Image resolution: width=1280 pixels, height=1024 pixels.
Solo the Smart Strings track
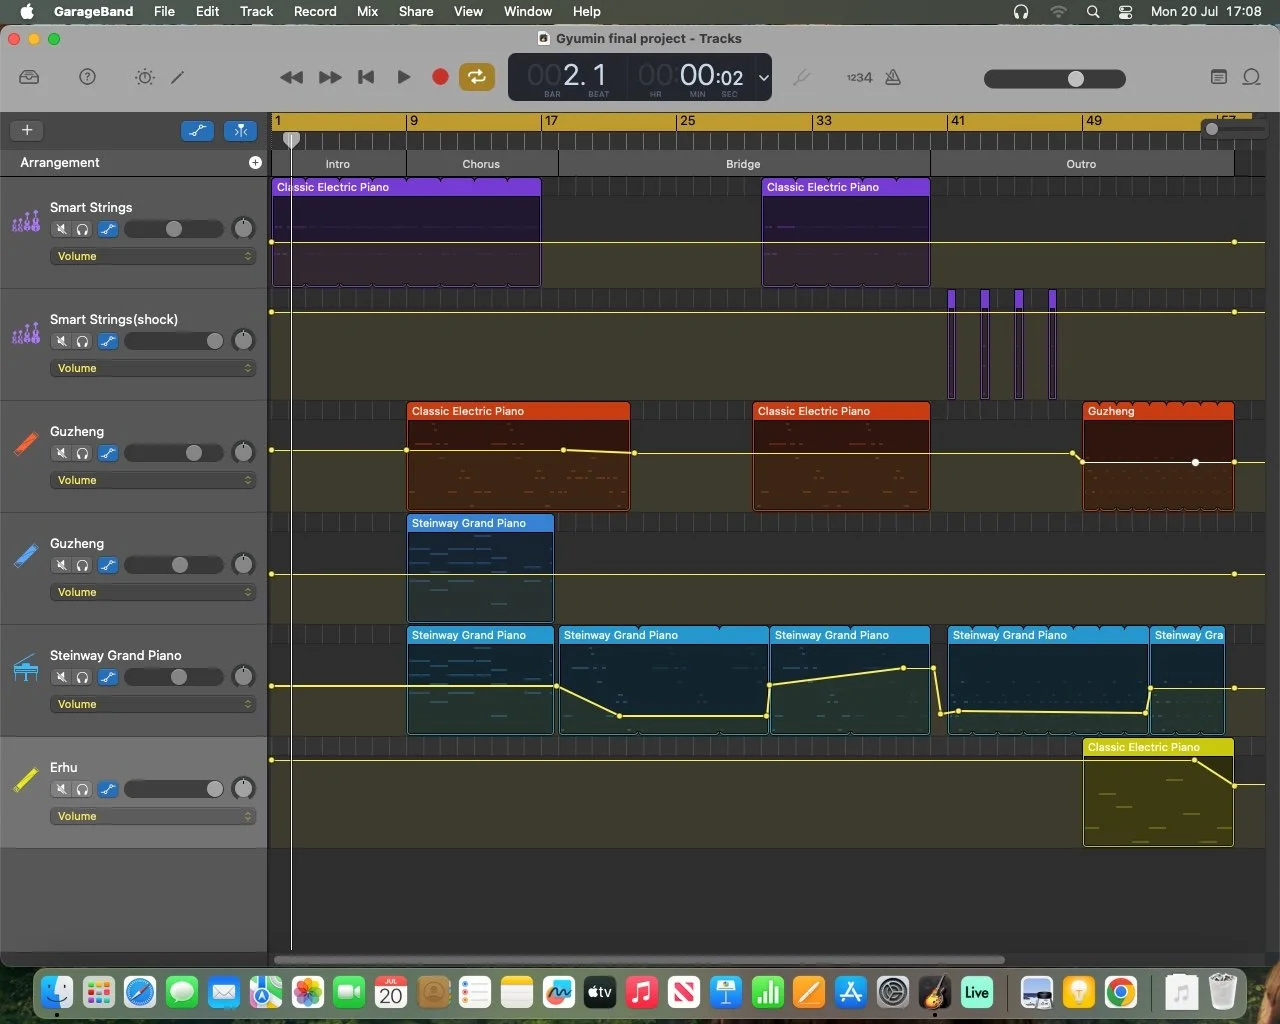(83, 230)
